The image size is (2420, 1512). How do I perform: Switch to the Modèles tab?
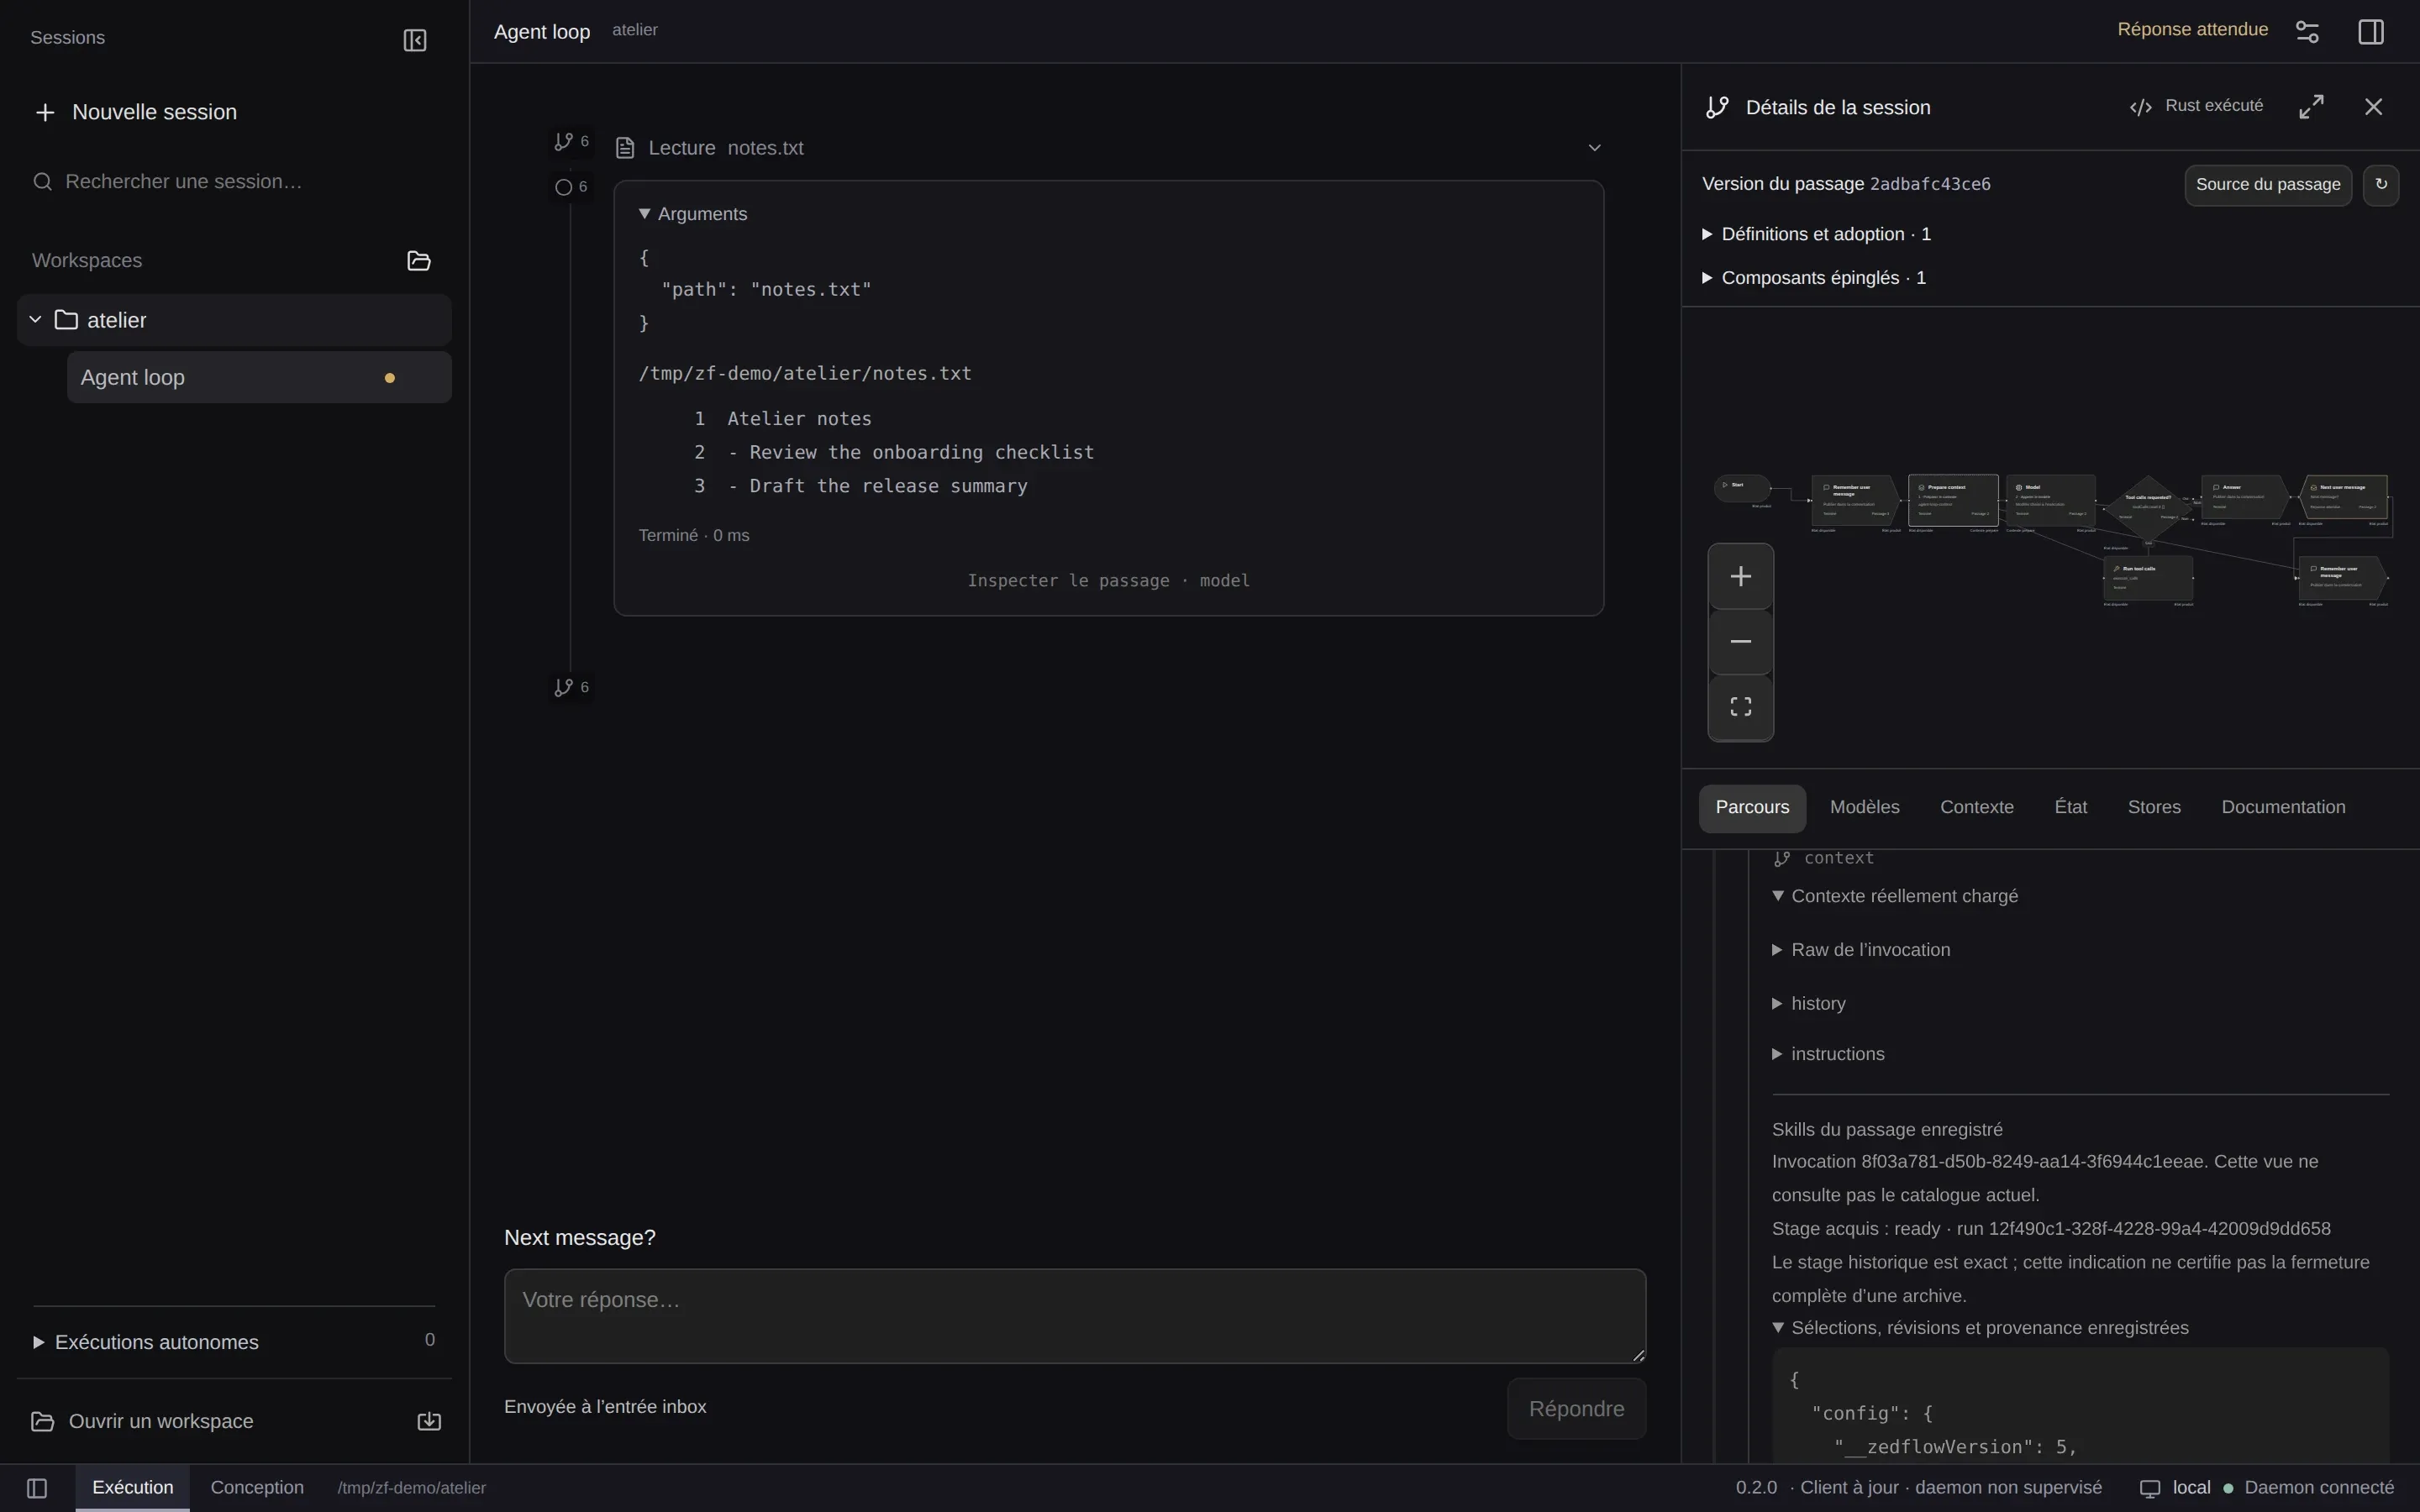1864,808
